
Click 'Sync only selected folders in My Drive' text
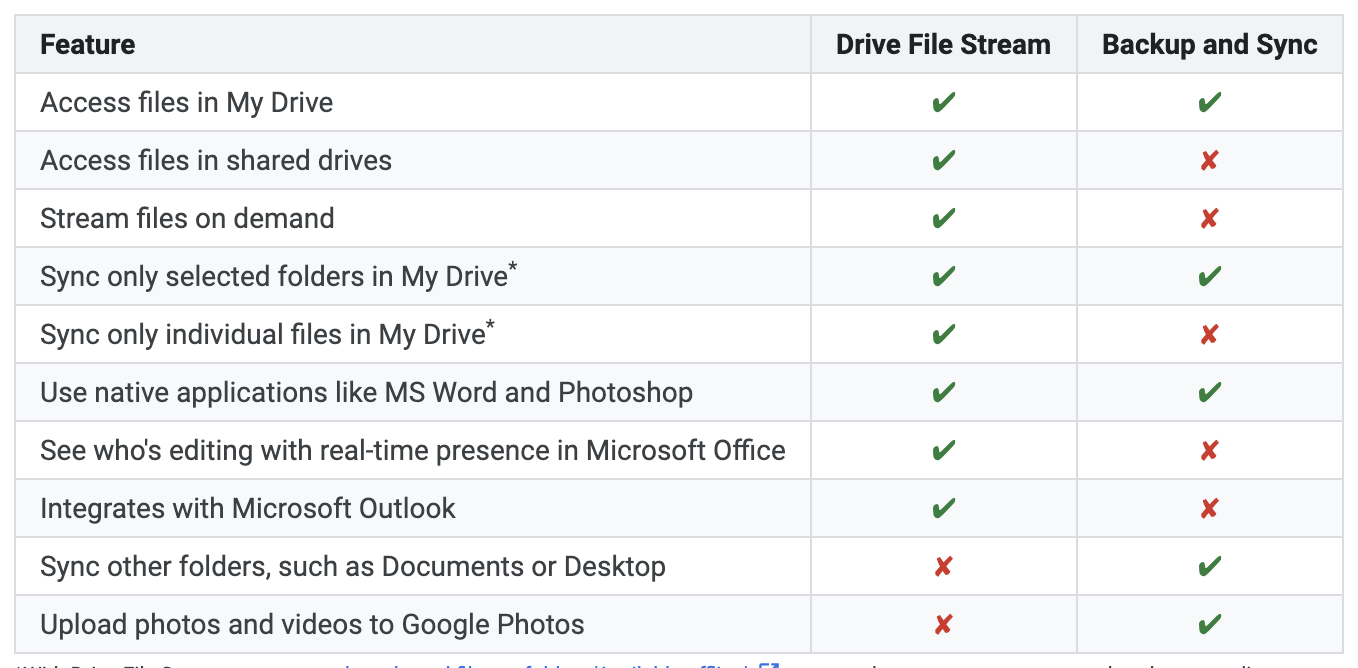[x=273, y=277]
